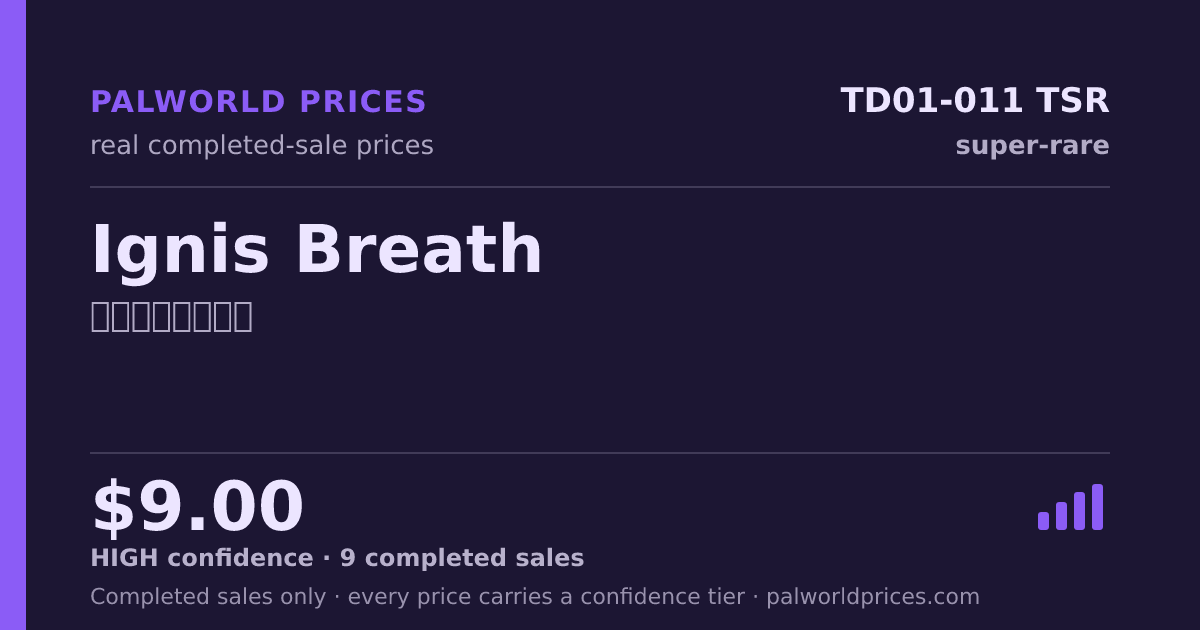Select the second bar of signal icon

pos(1061,516)
